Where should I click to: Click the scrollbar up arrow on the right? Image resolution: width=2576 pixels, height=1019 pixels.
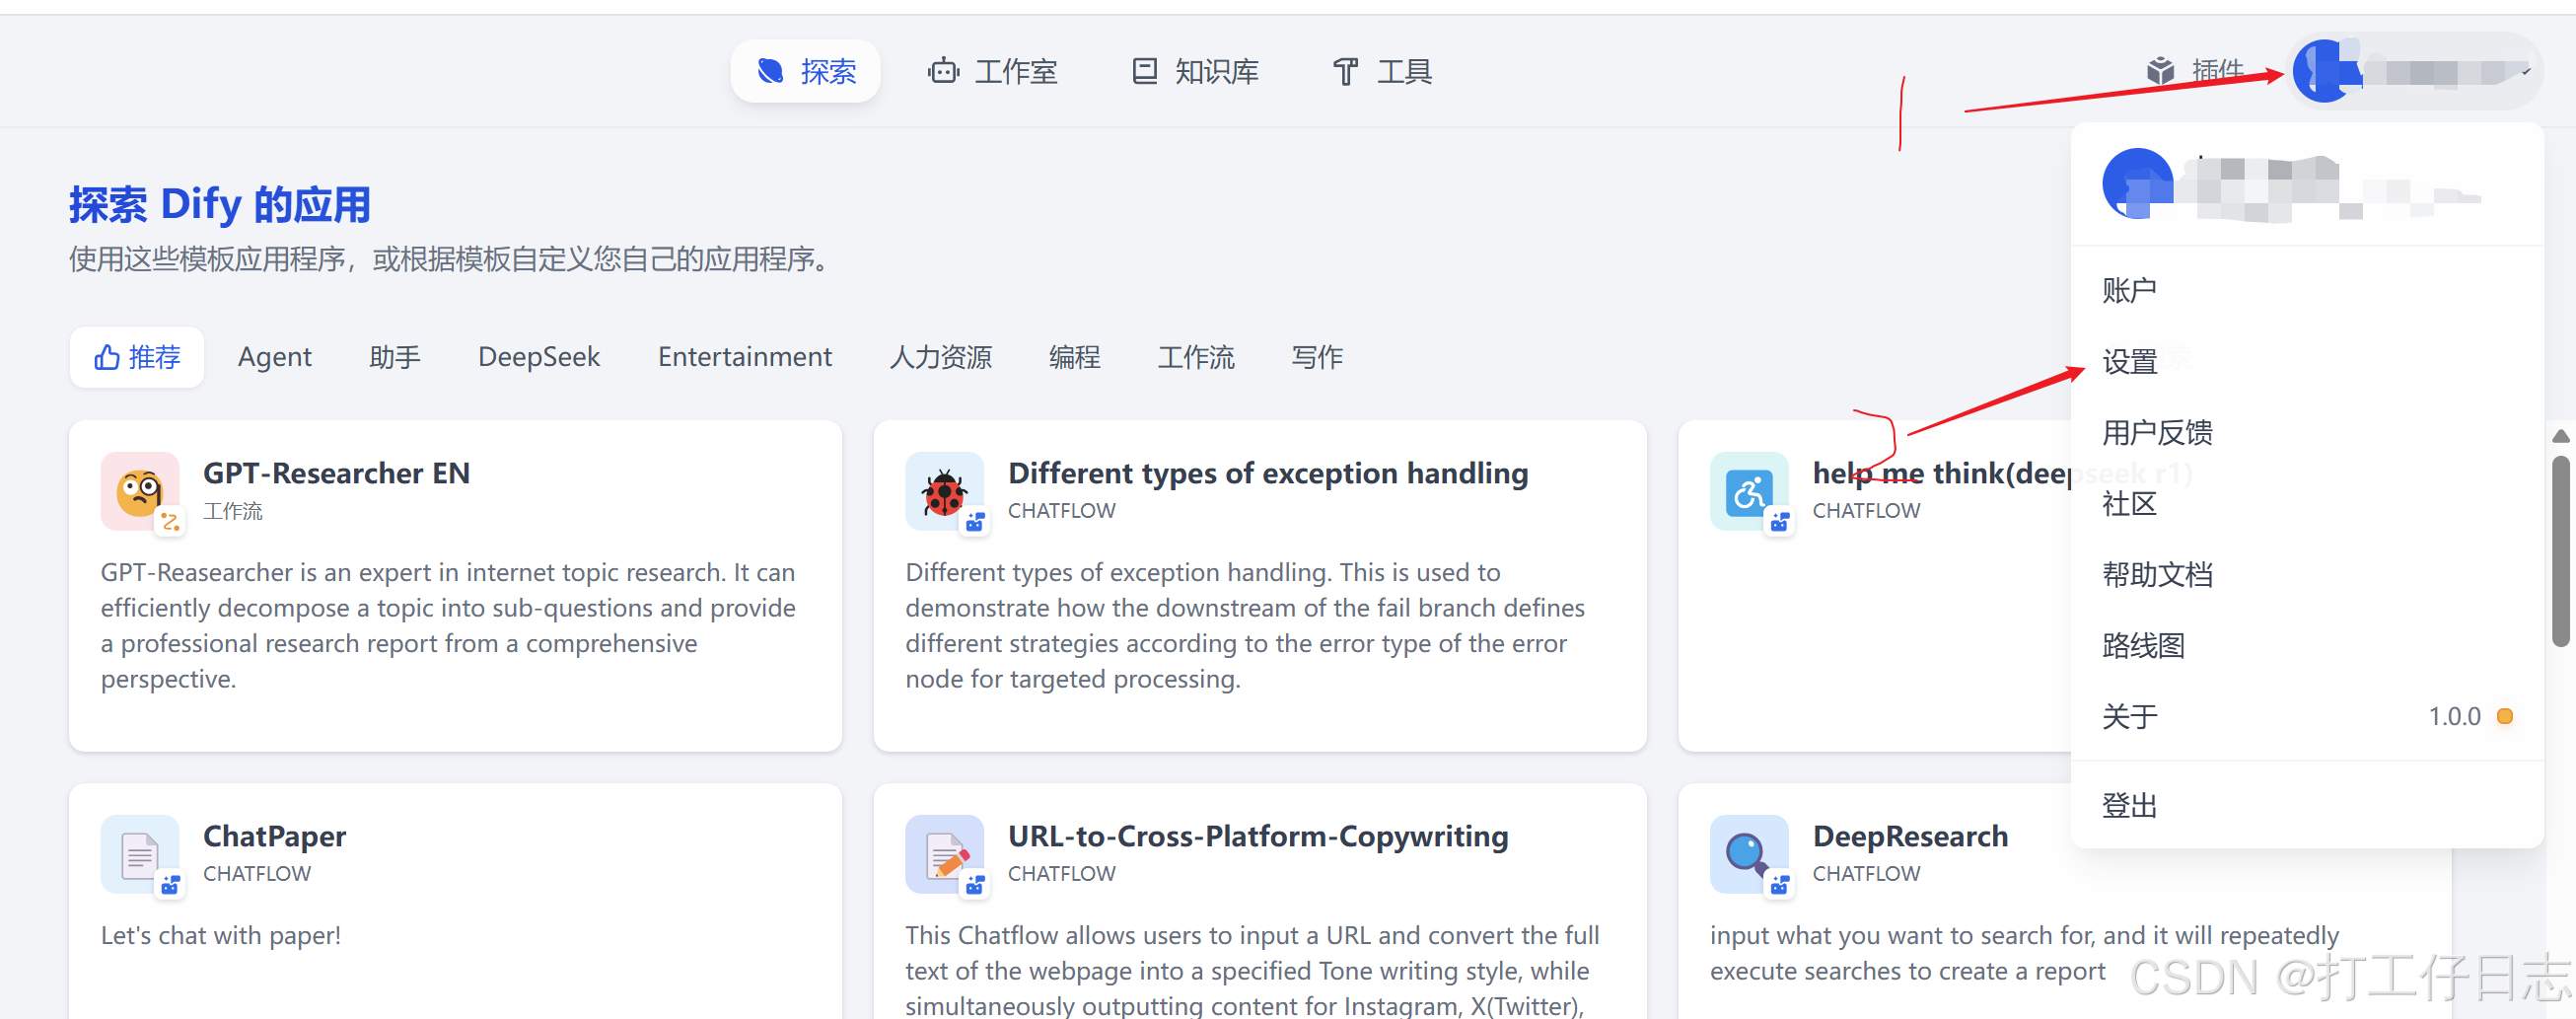point(2561,436)
